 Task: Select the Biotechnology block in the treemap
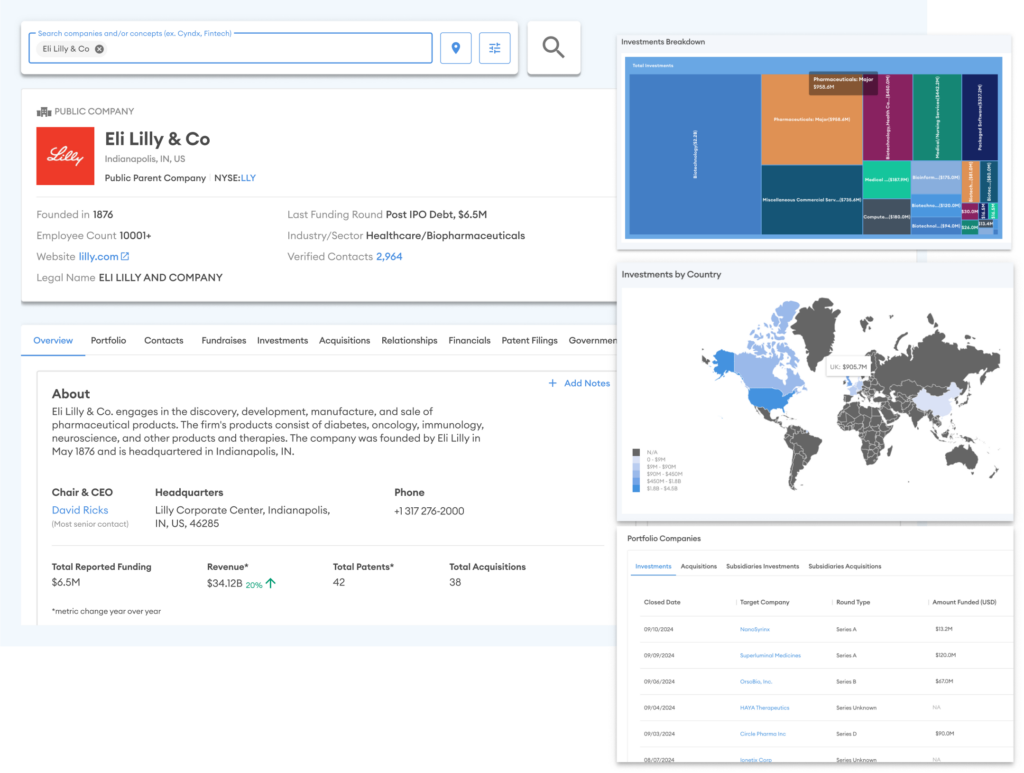(695, 154)
